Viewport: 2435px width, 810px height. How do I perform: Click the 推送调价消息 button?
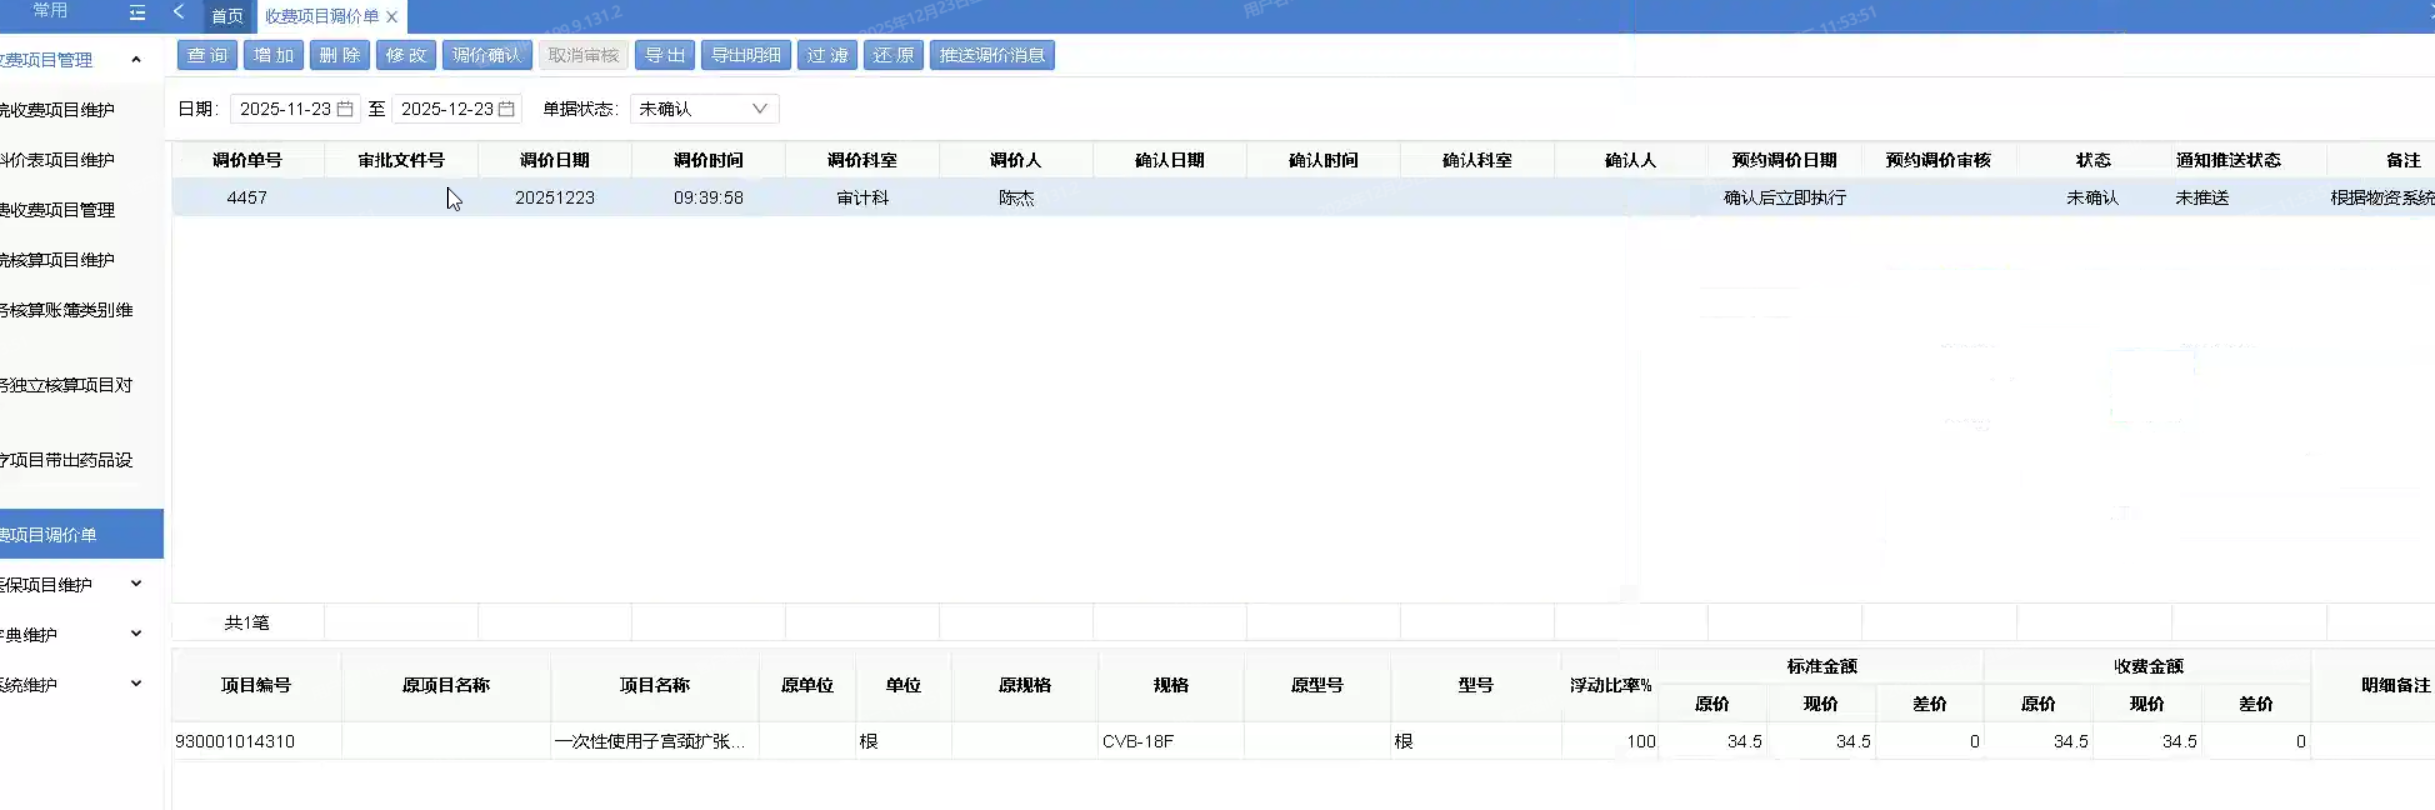(992, 55)
